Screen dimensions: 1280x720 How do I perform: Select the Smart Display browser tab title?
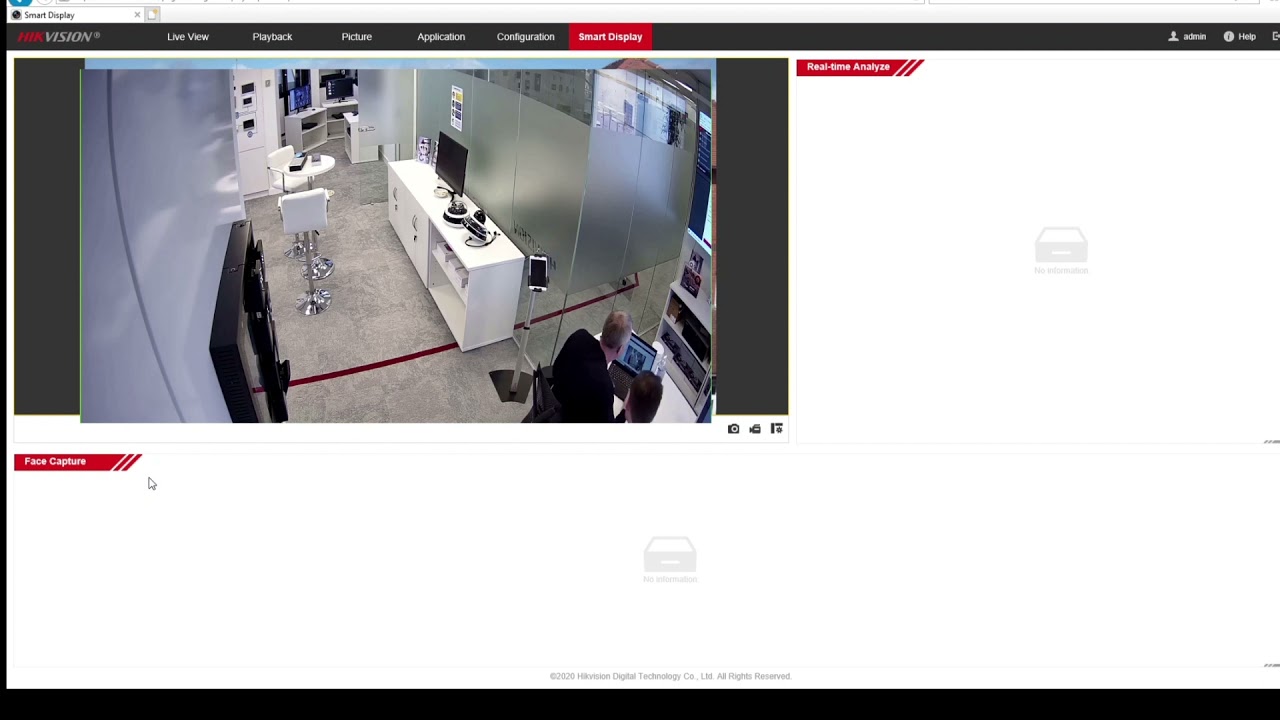(x=49, y=15)
